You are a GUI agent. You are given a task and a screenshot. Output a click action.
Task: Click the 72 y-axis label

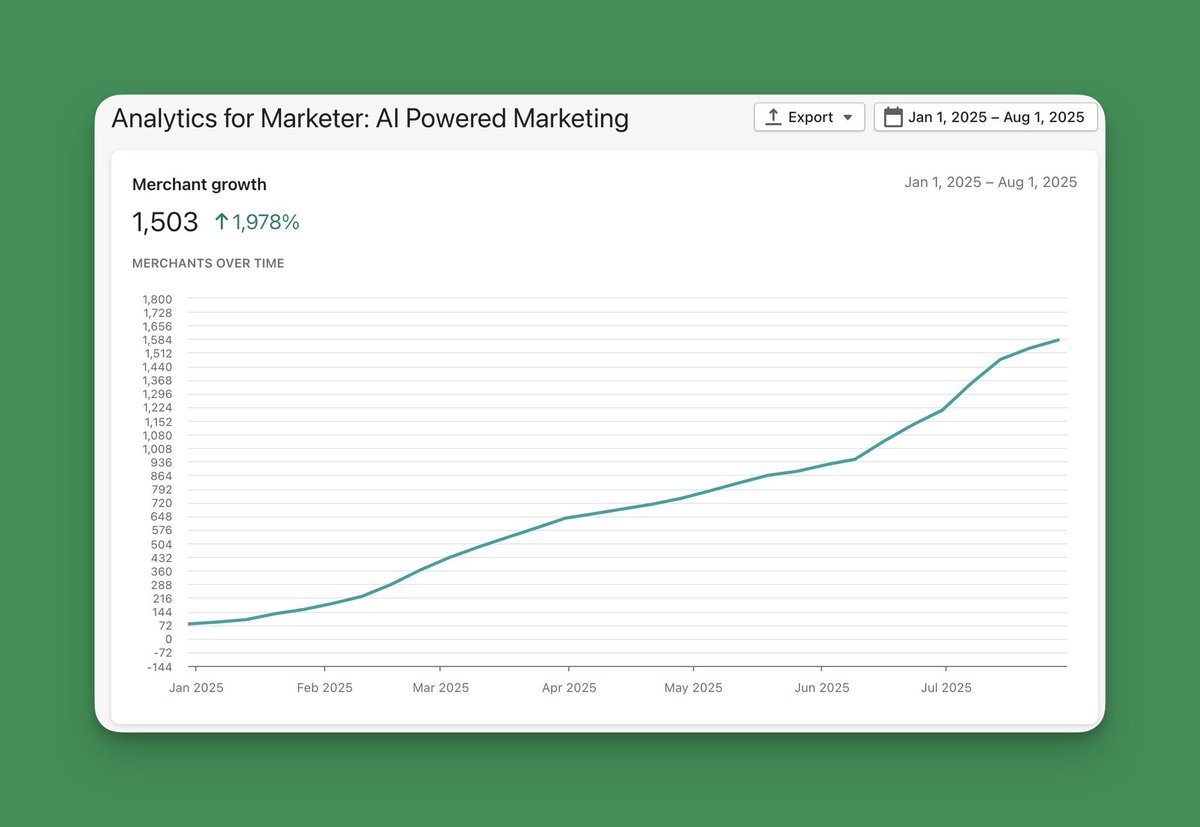[165, 626]
